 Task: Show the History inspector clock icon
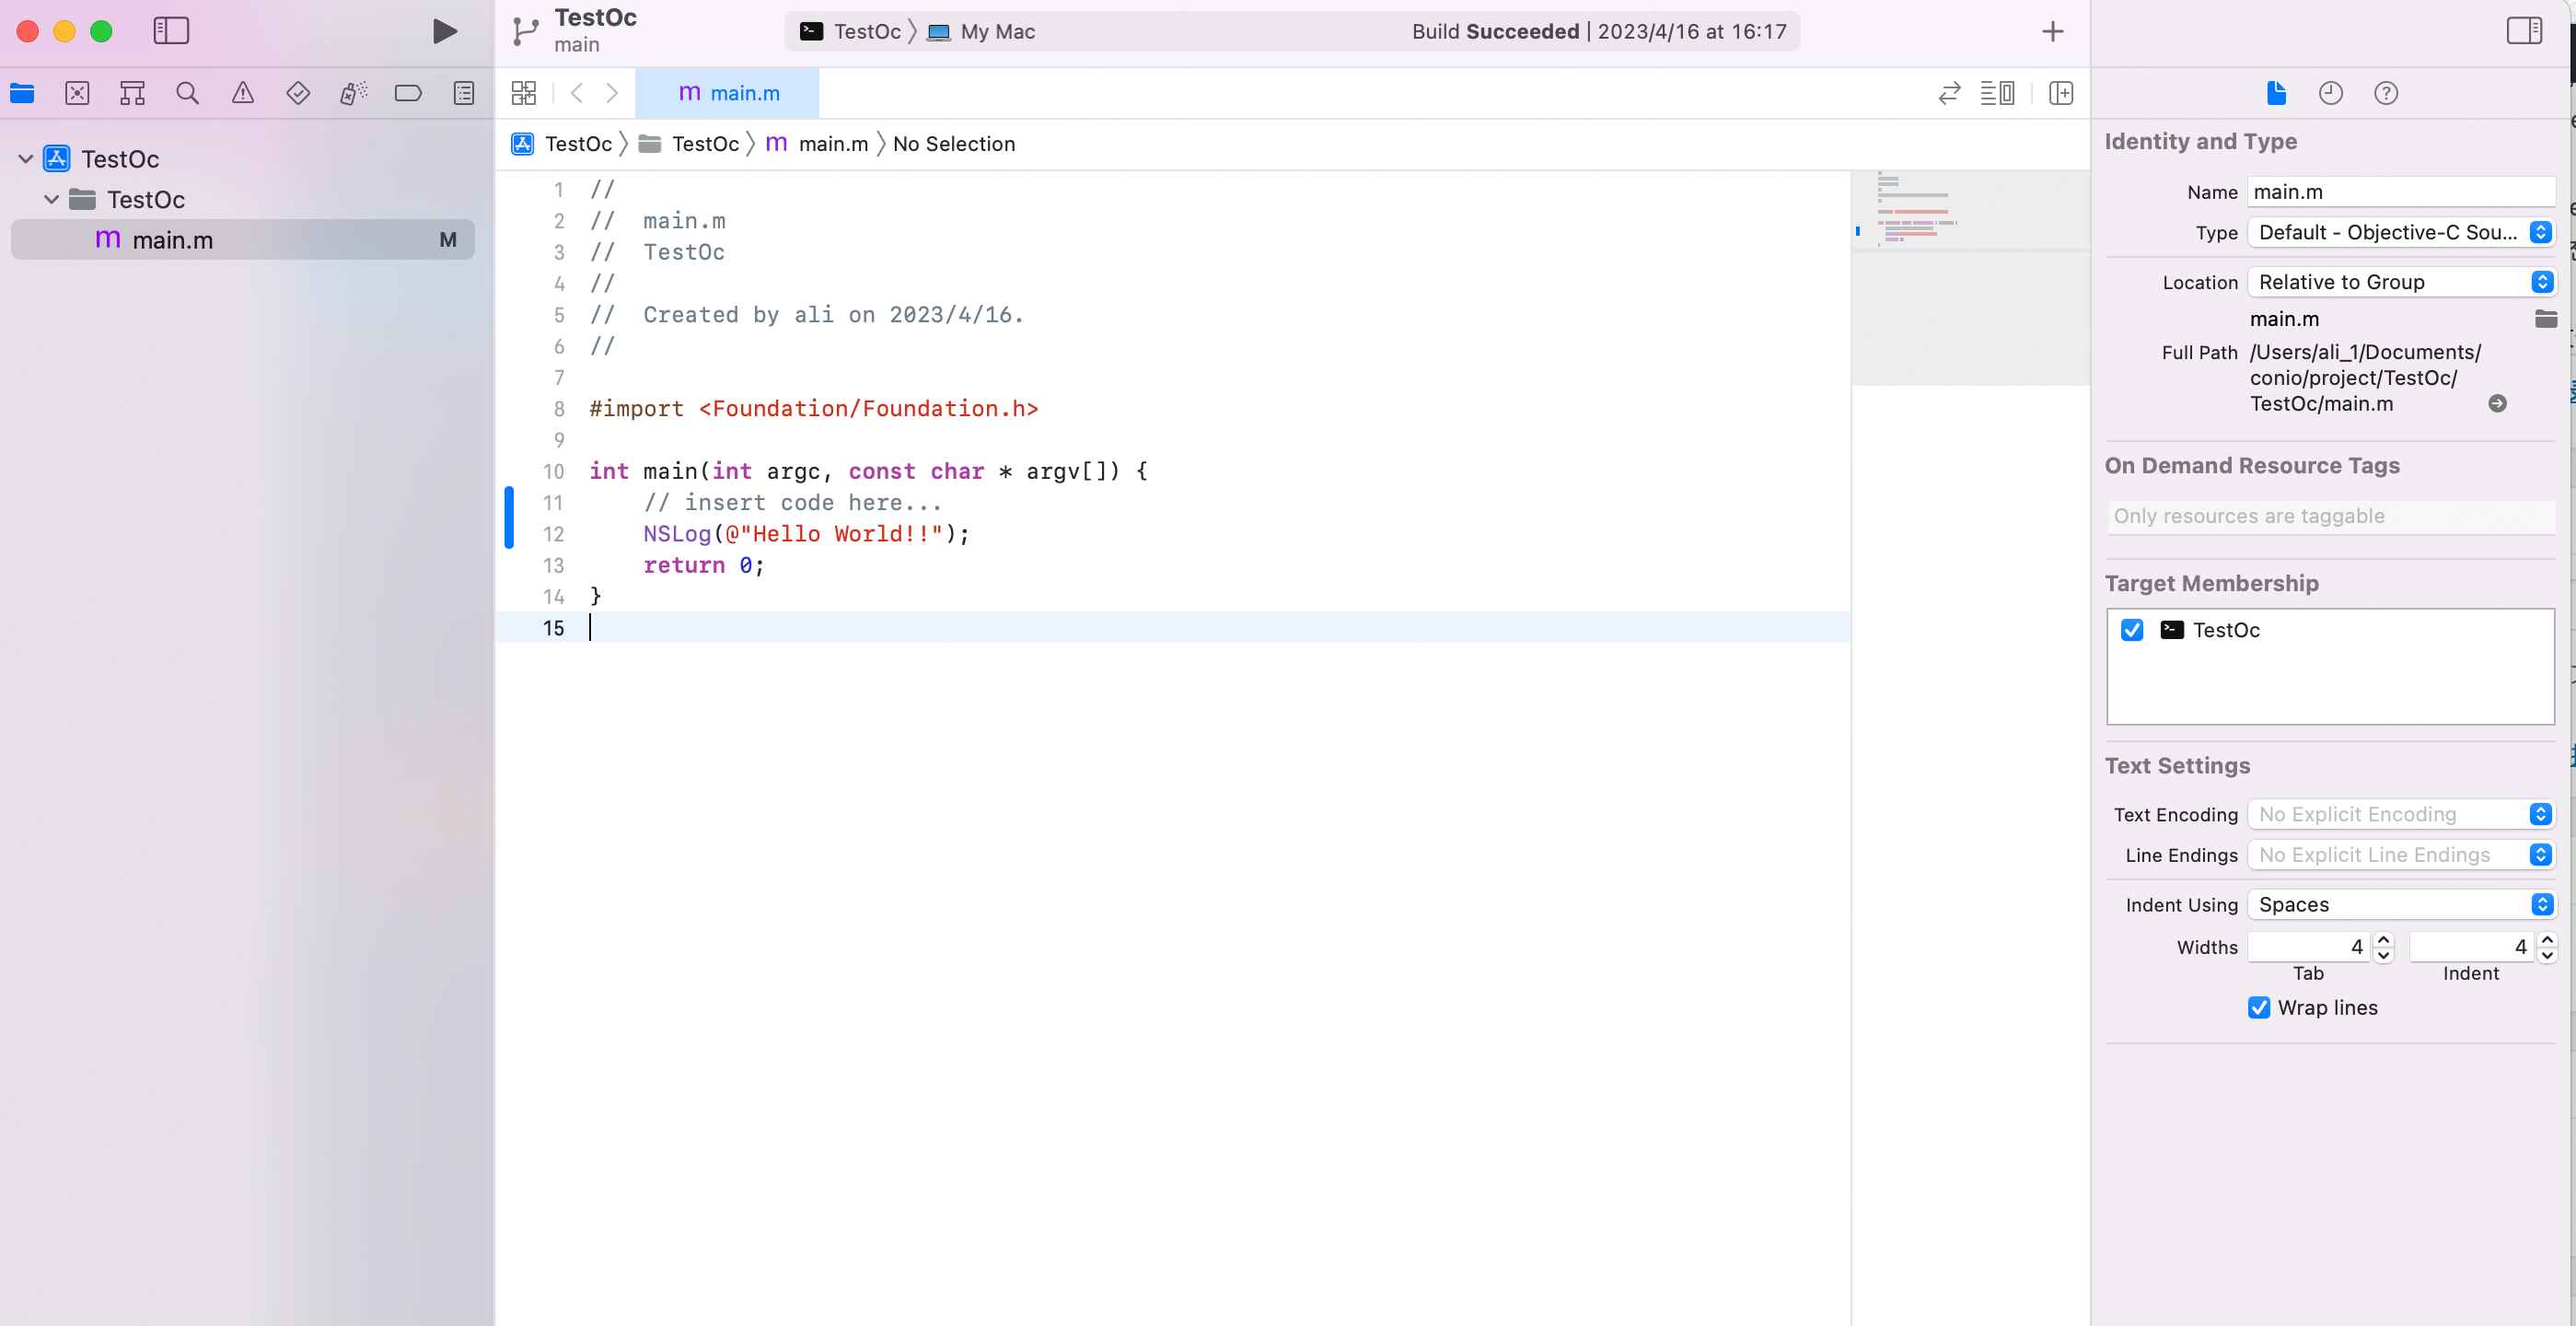[2330, 93]
